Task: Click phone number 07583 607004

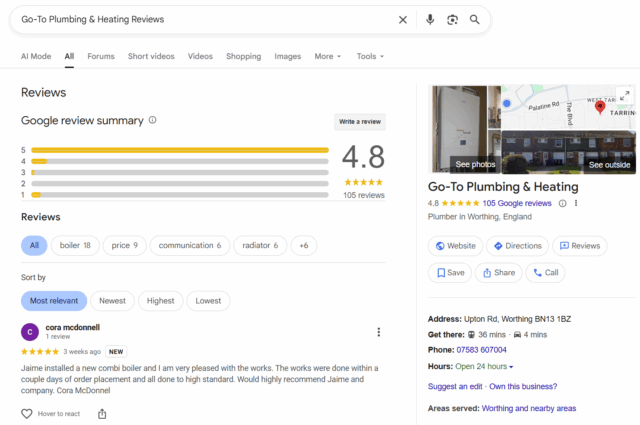Action: pyautogui.click(x=481, y=350)
